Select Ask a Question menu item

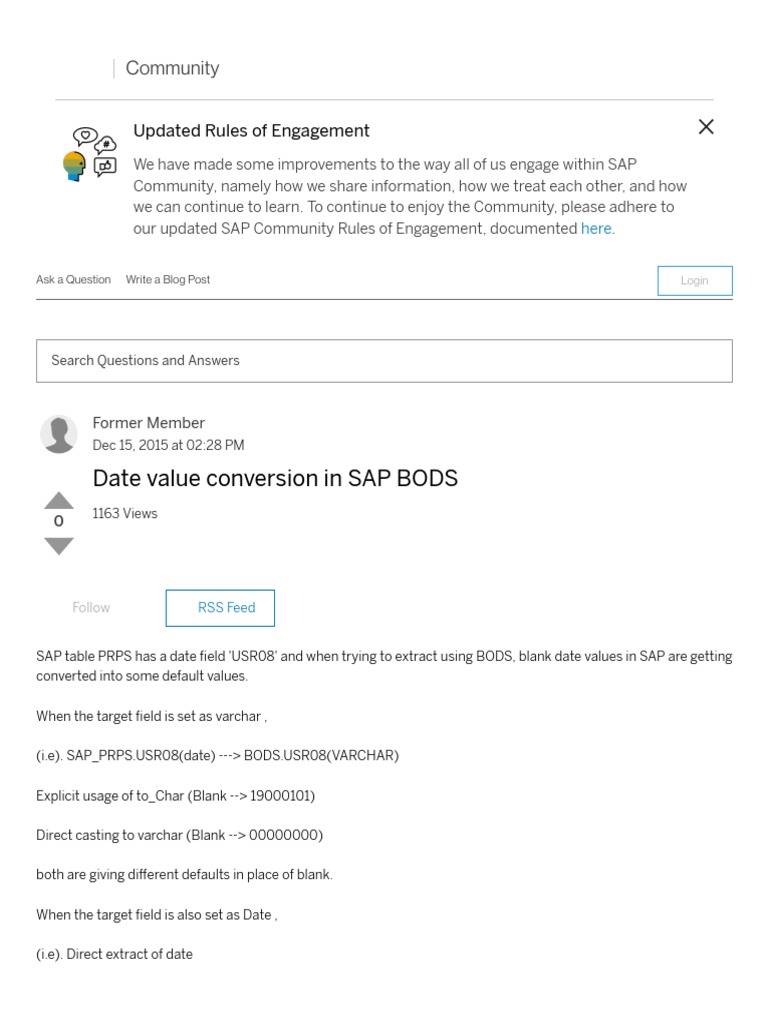(73, 280)
